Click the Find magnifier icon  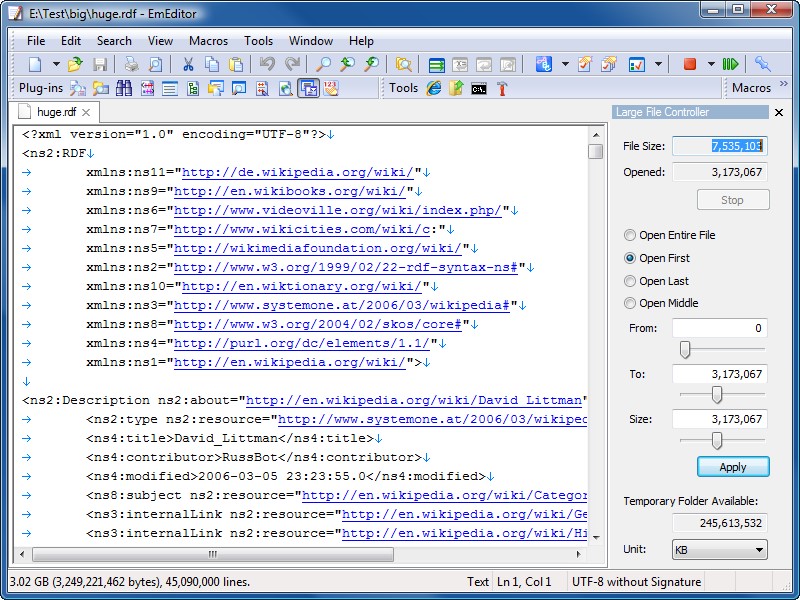coord(323,64)
